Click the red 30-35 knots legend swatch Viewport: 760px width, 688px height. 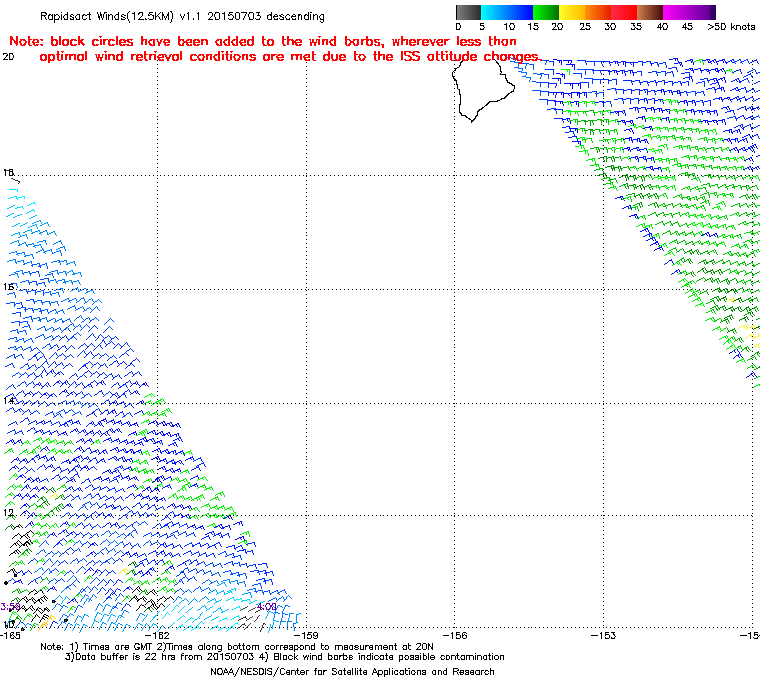coord(624,12)
